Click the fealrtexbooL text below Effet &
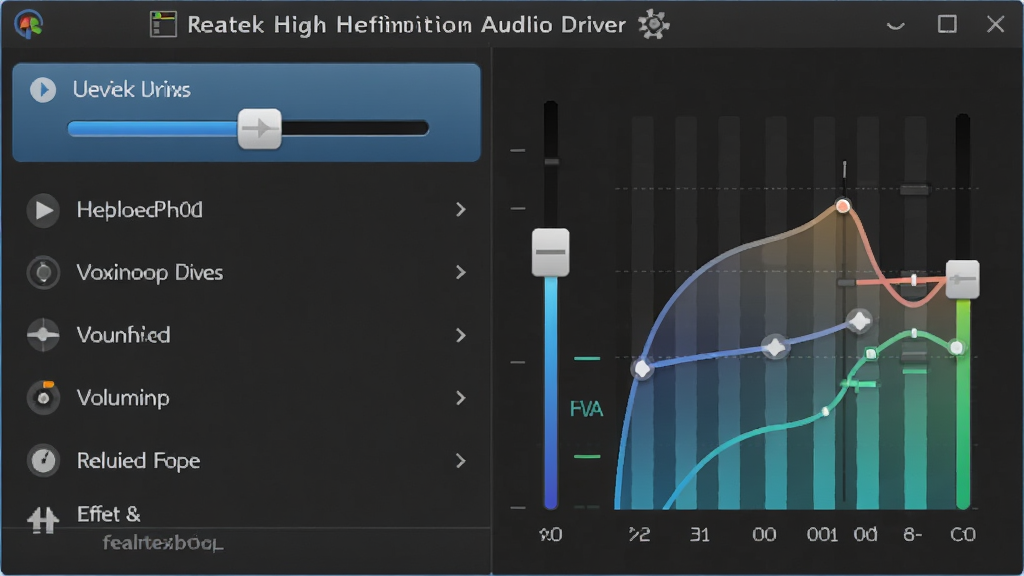This screenshot has height=576, width=1024. (x=163, y=543)
